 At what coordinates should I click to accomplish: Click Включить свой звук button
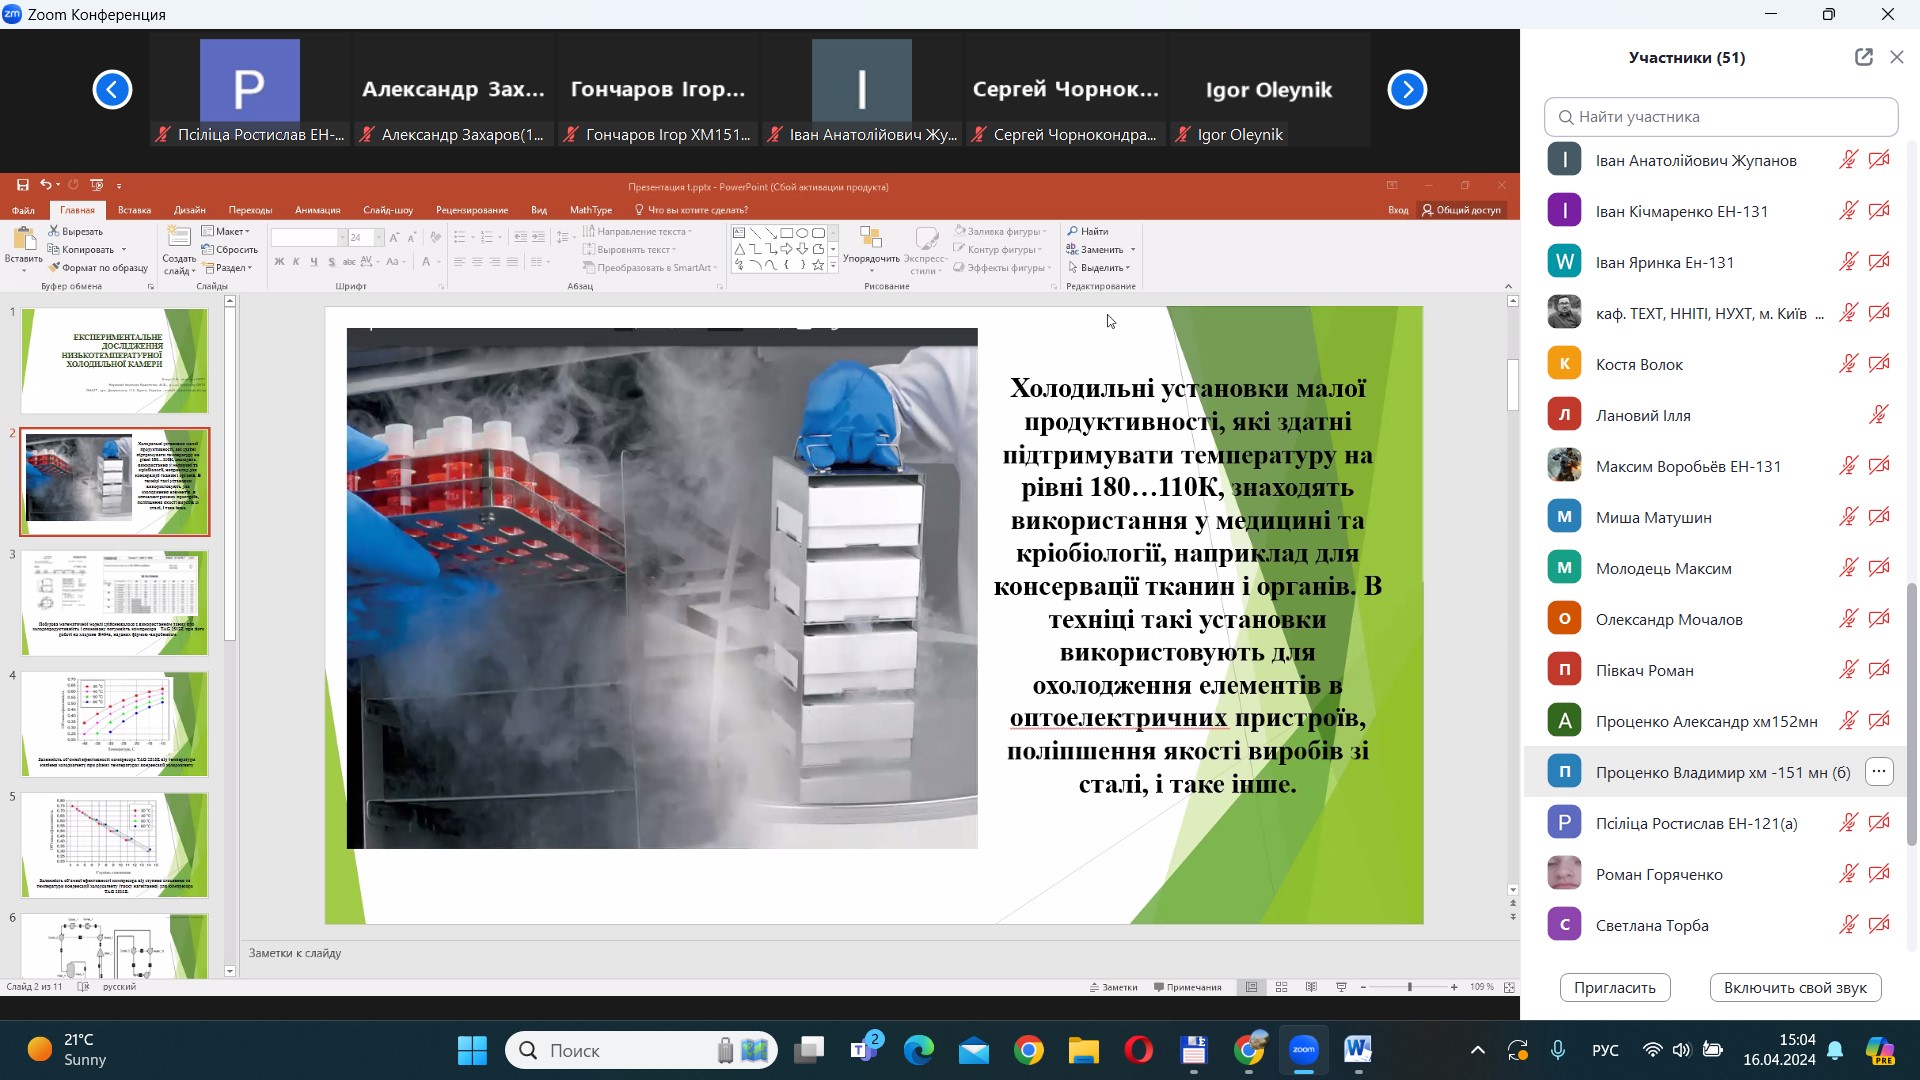(x=1795, y=987)
